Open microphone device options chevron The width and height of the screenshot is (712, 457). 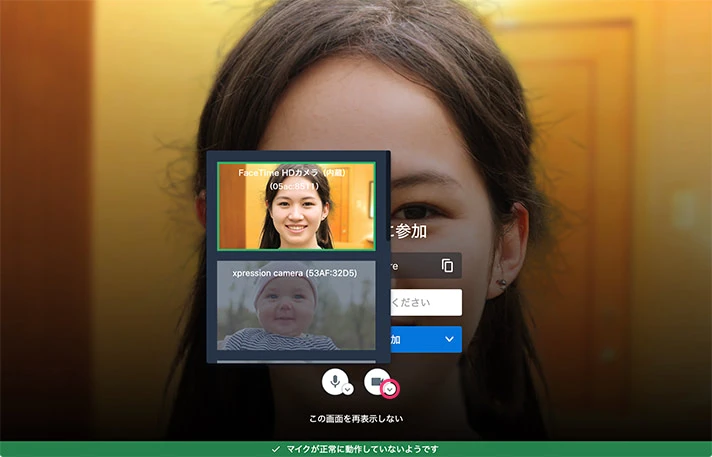[x=348, y=389]
